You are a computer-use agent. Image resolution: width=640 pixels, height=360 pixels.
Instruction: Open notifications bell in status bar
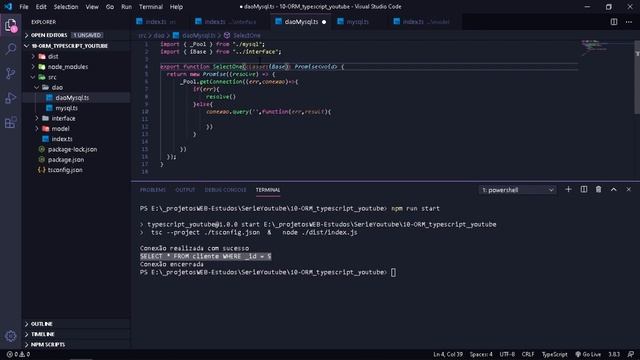pyautogui.click(x=631, y=354)
